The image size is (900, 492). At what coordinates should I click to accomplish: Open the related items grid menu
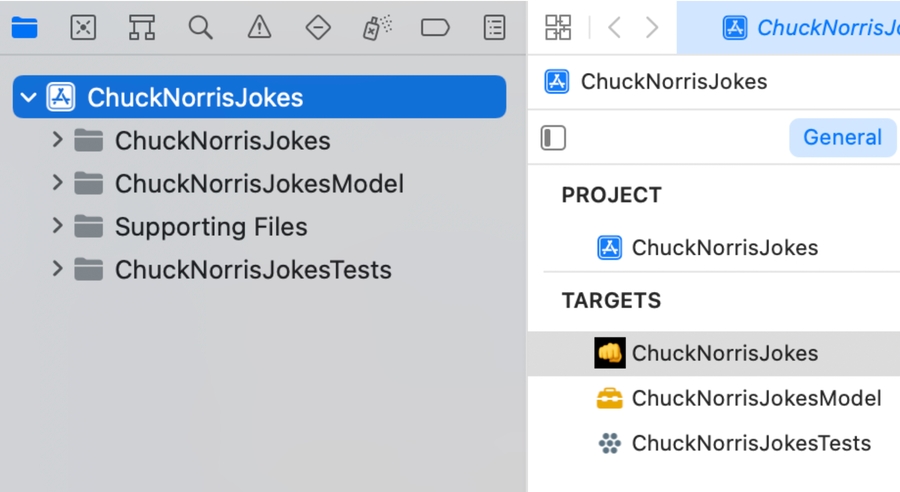(558, 28)
